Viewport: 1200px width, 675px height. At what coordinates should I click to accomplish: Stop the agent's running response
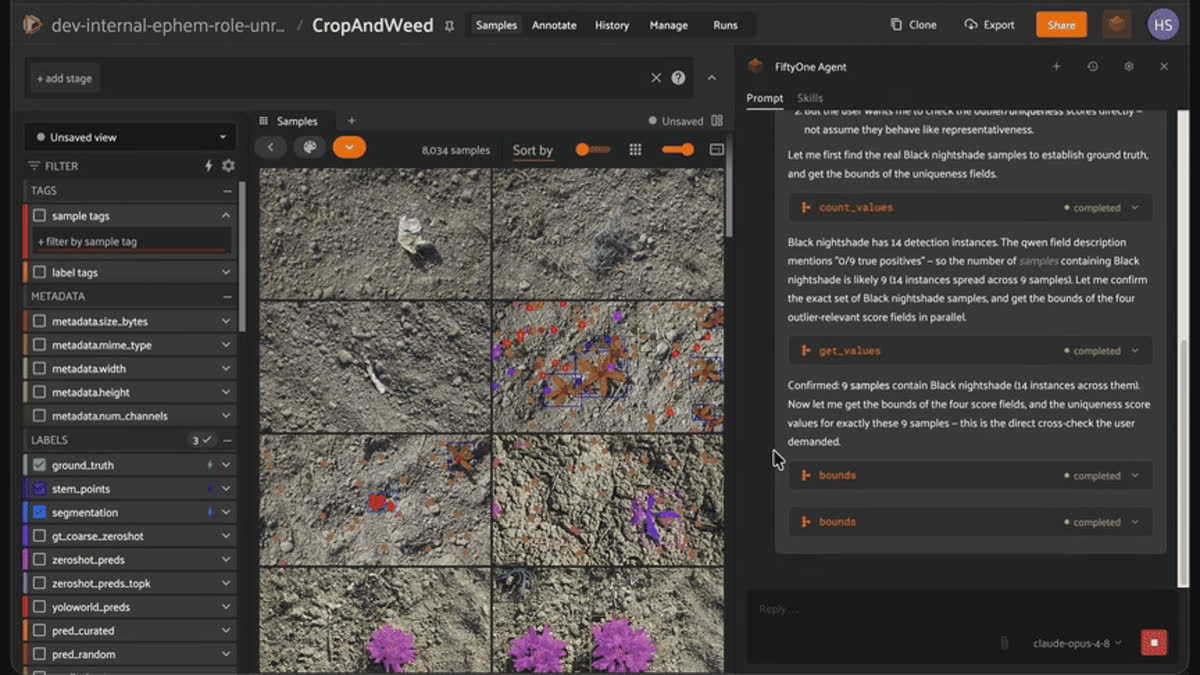click(1154, 643)
